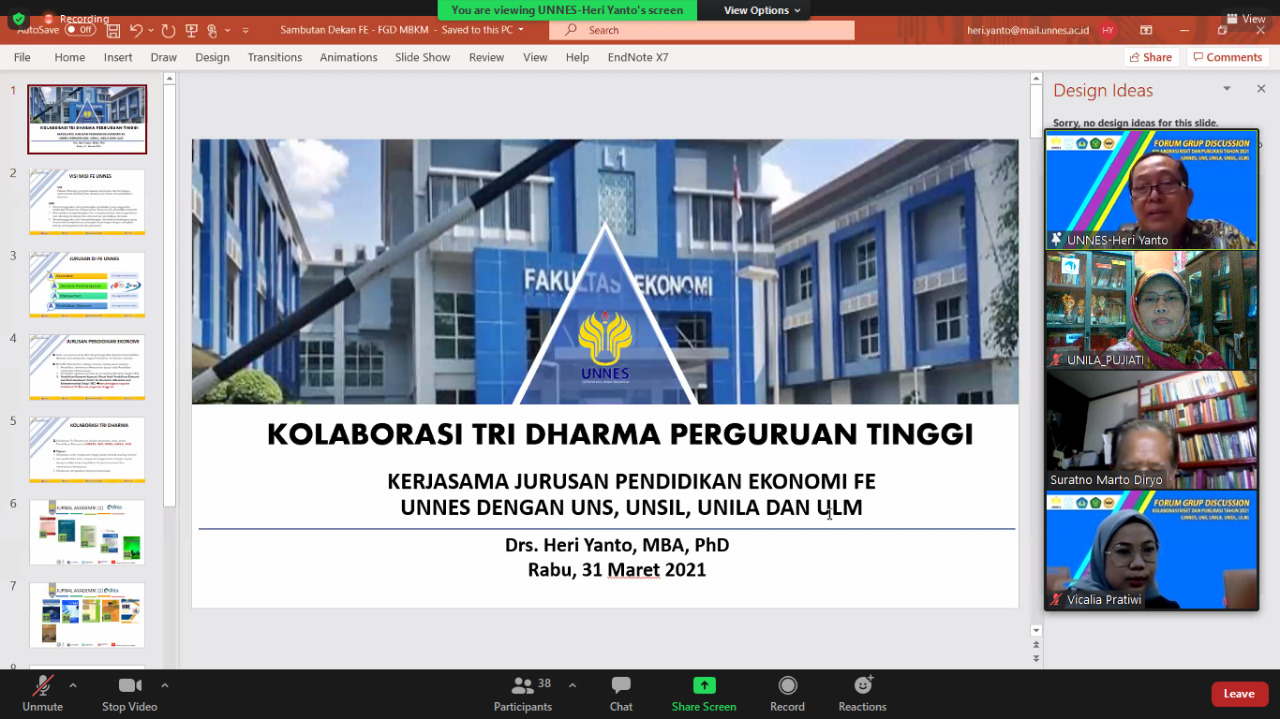Image resolution: width=1280 pixels, height=719 pixels.
Task: Open the File menu
Action: pos(22,57)
